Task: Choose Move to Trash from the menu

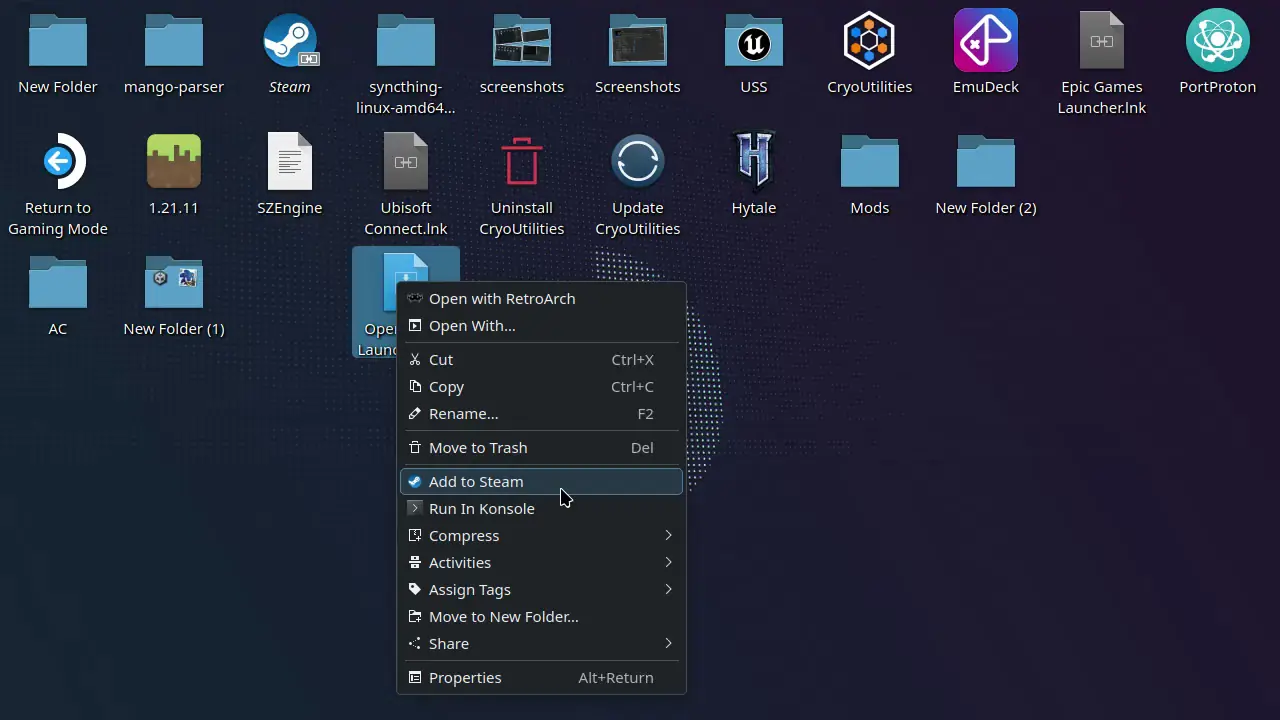Action: coord(478,447)
